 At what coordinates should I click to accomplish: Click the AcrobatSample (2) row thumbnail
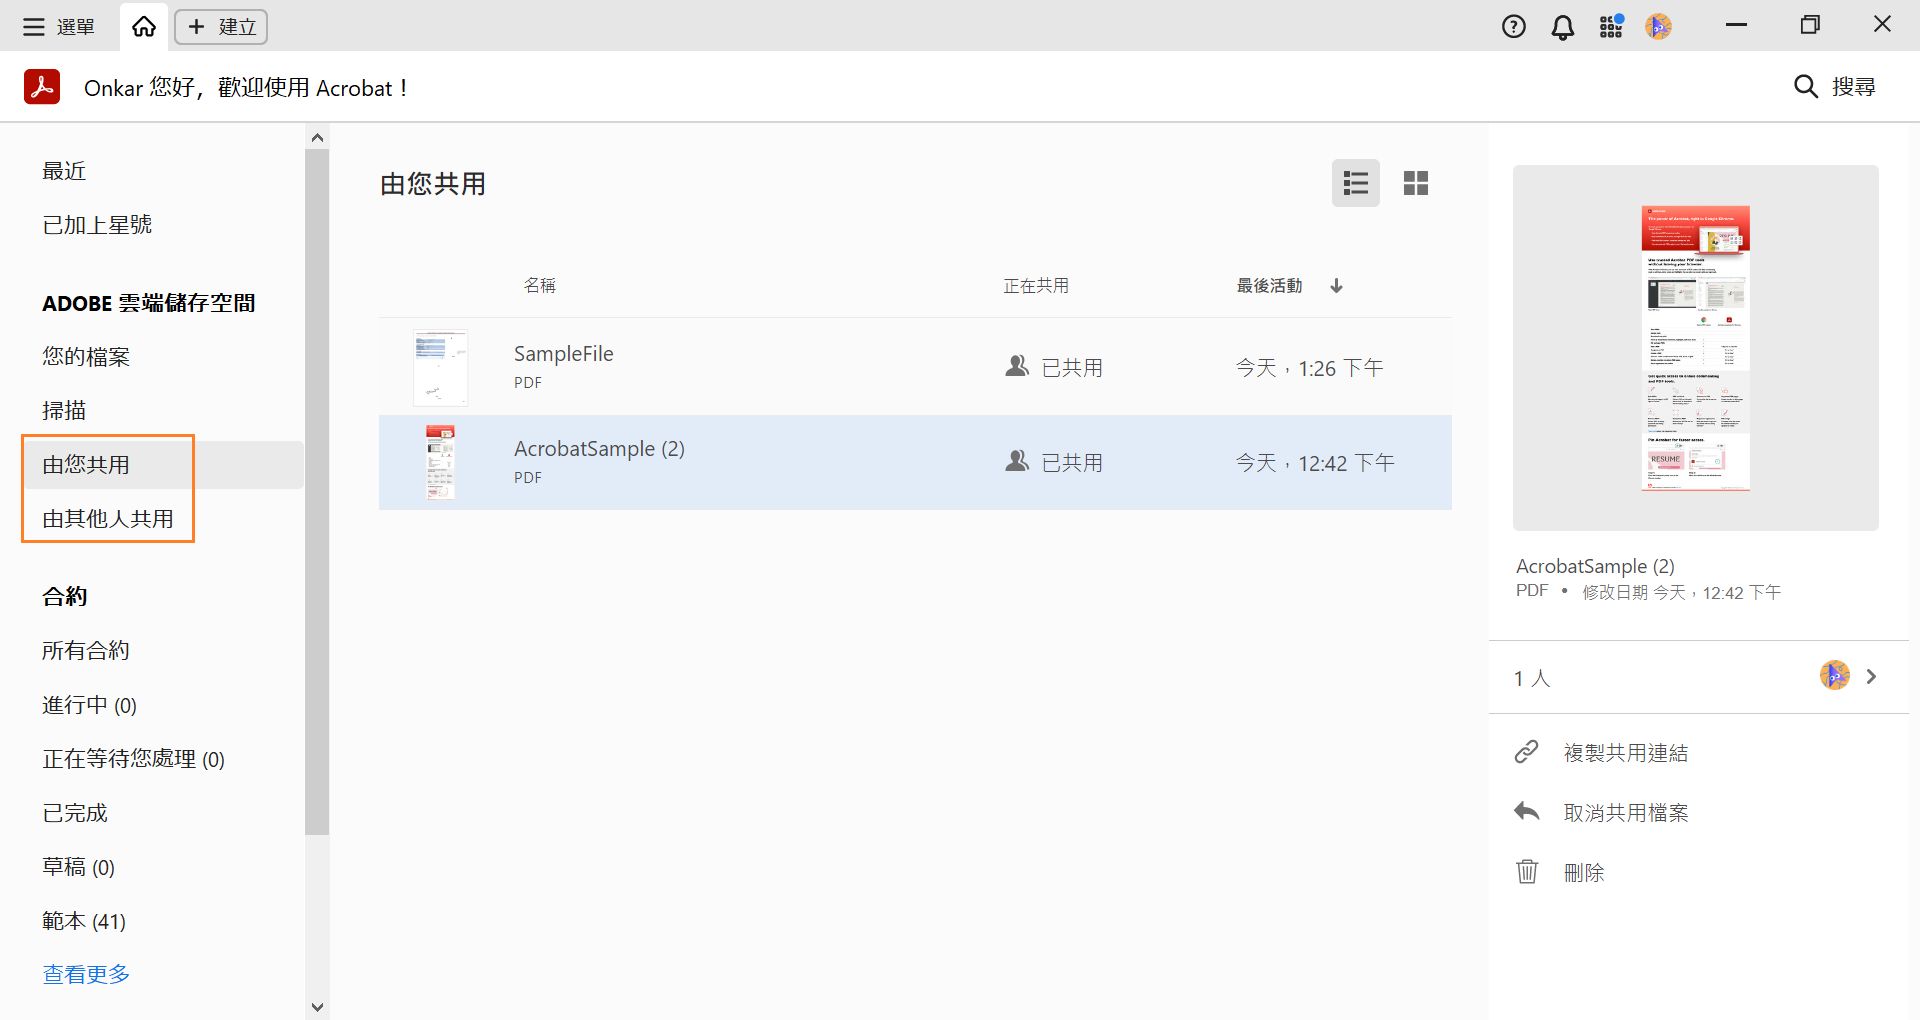441,462
